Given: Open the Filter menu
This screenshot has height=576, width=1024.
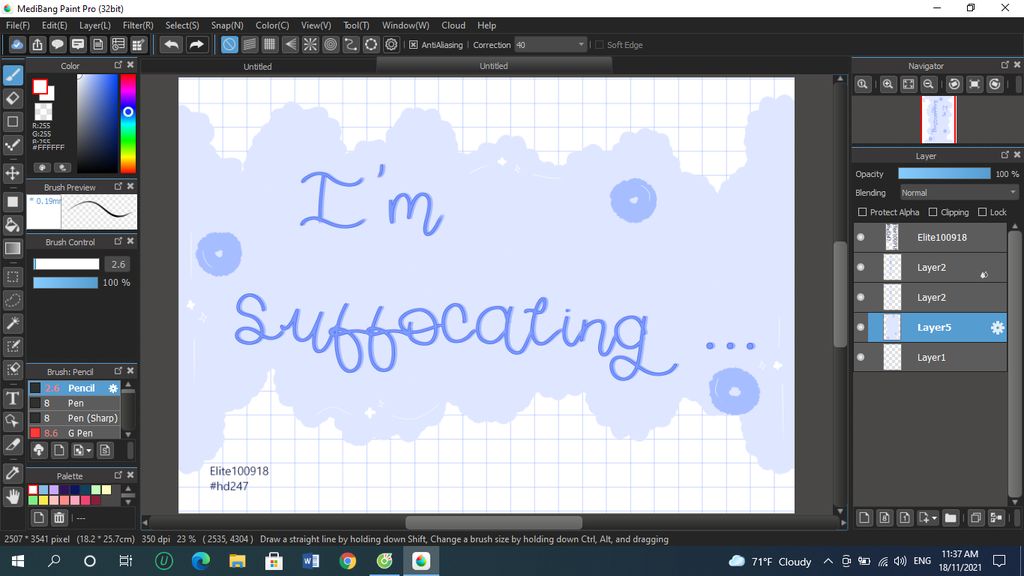Looking at the screenshot, I should (138, 25).
